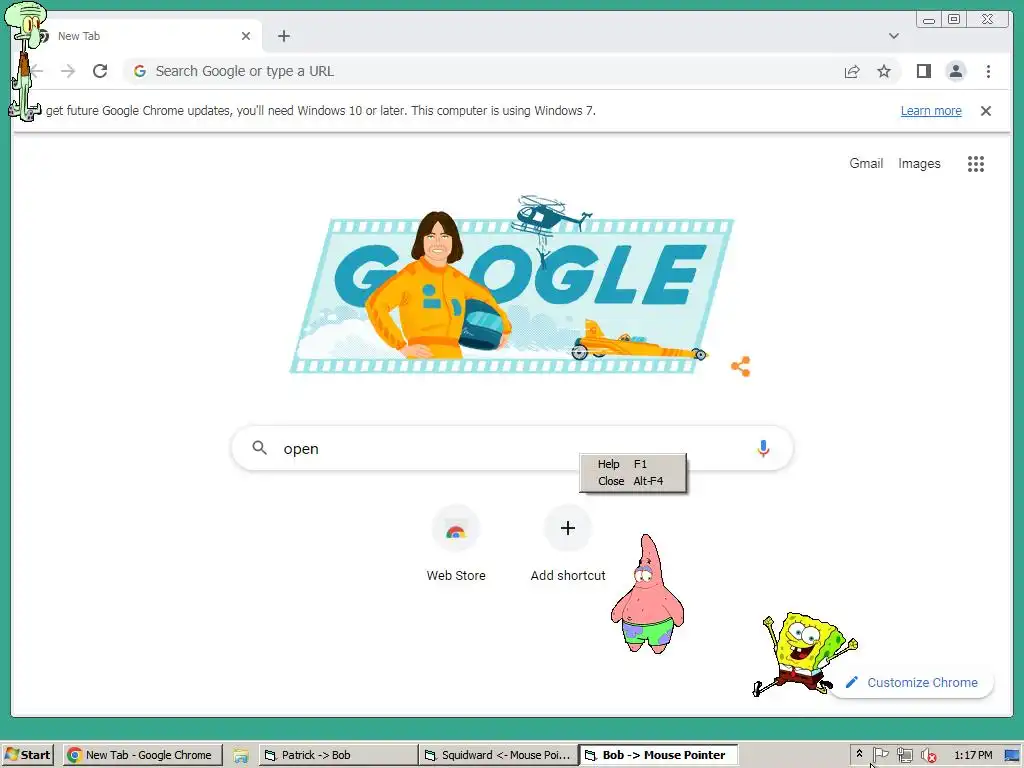Share the Google doodle

741,366
